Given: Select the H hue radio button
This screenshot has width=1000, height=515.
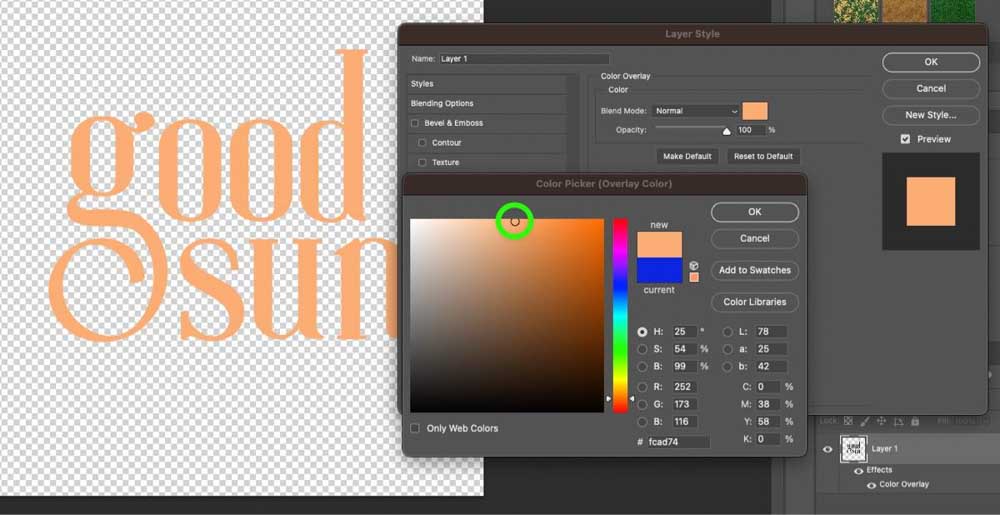Looking at the screenshot, I should (642, 332).
